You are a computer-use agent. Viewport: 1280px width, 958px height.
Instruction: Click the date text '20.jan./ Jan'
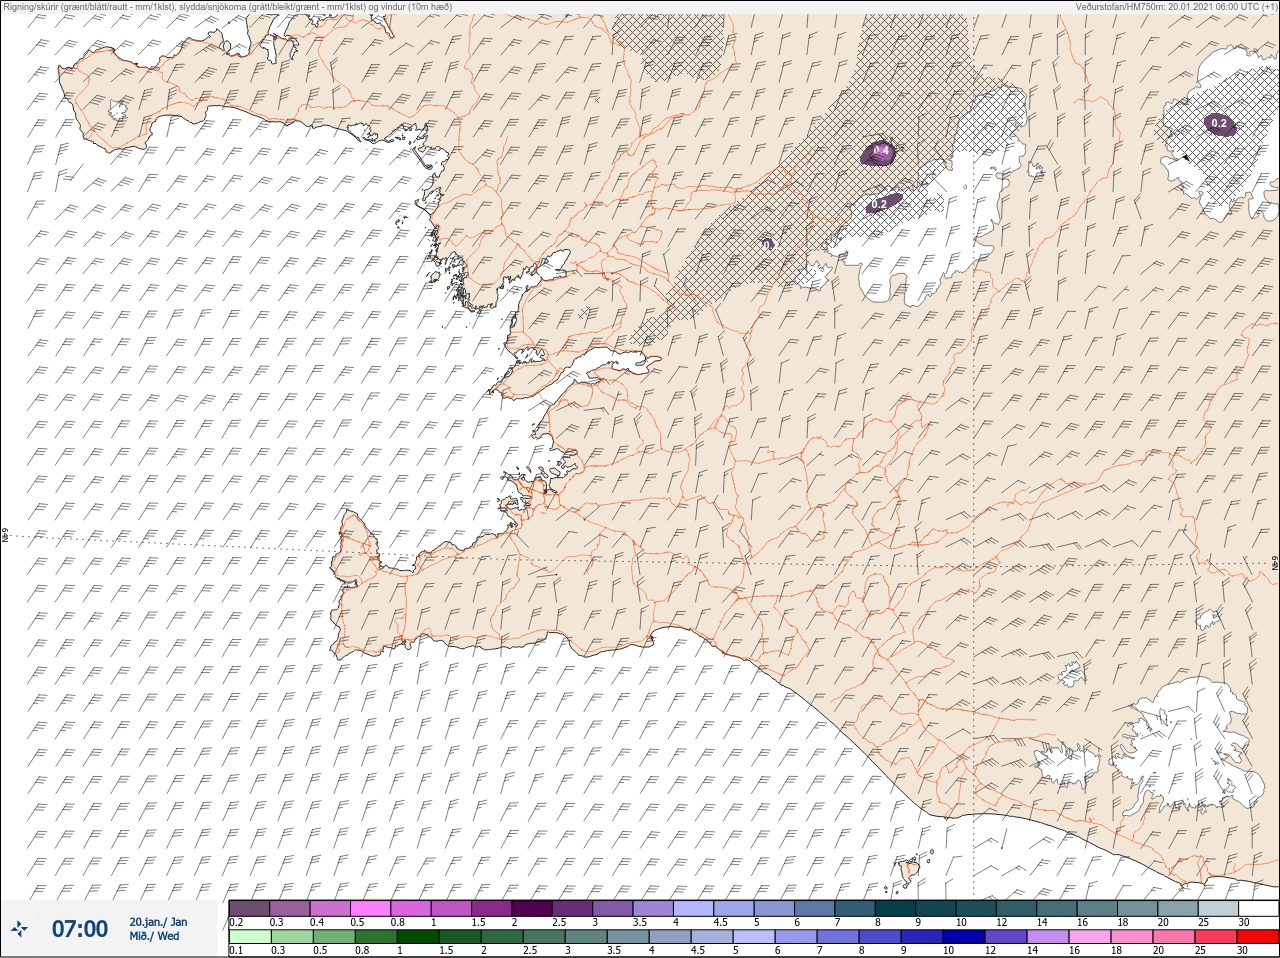tap(158, 922)
